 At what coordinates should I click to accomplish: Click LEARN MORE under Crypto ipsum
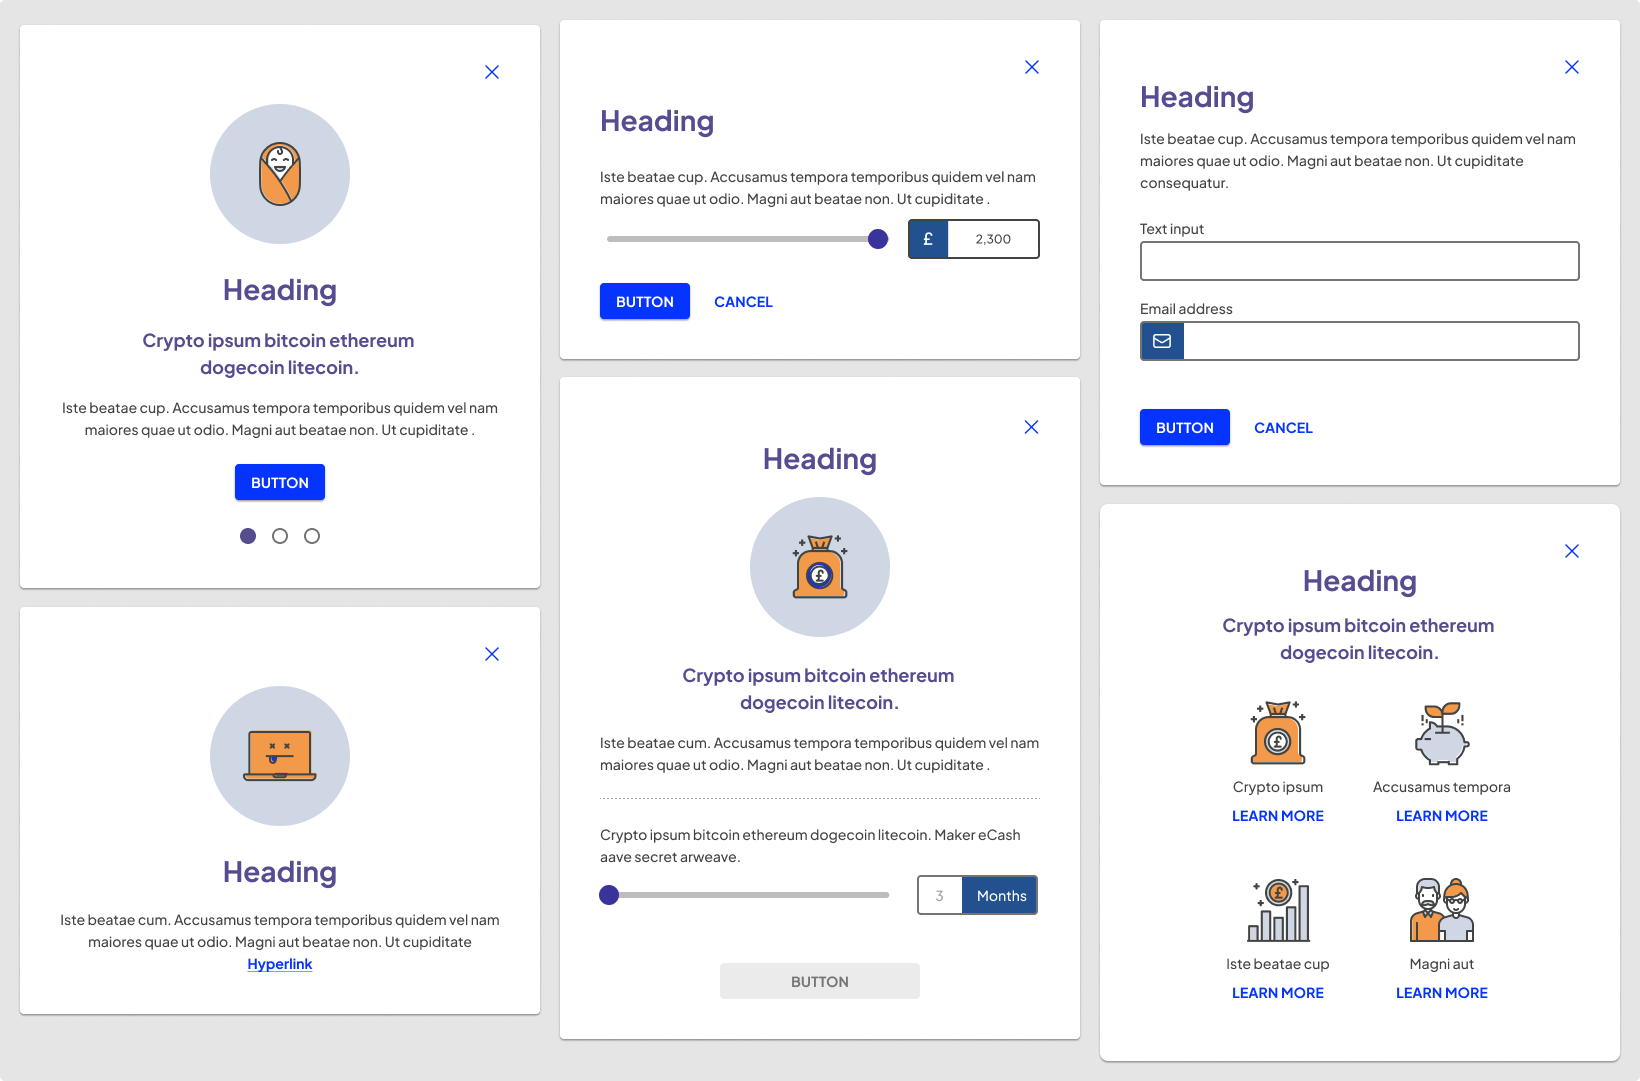(x=1278, y=816)
